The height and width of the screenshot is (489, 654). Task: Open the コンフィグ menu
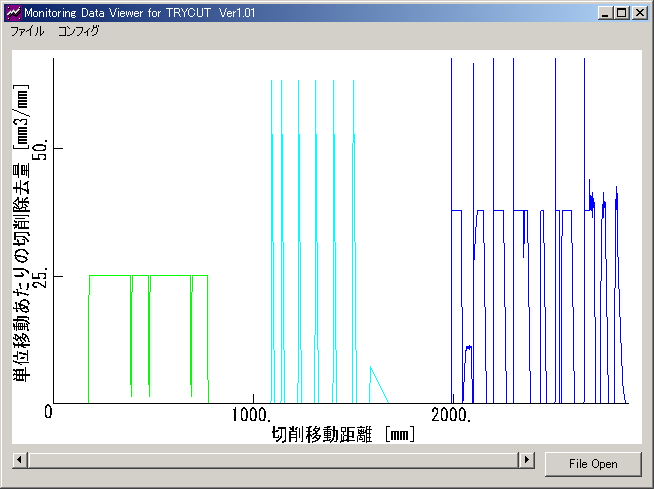pyautogui.click(x=78, y=31)
